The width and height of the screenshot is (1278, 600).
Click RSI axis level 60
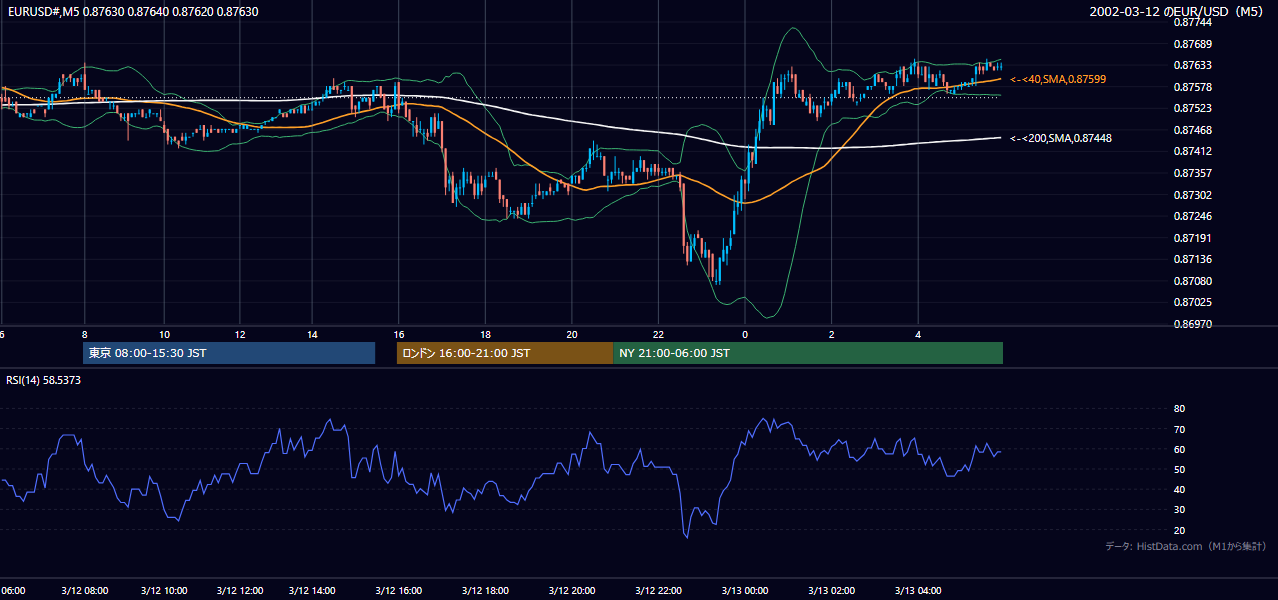pyautogui.click(x=1179, y=450)
